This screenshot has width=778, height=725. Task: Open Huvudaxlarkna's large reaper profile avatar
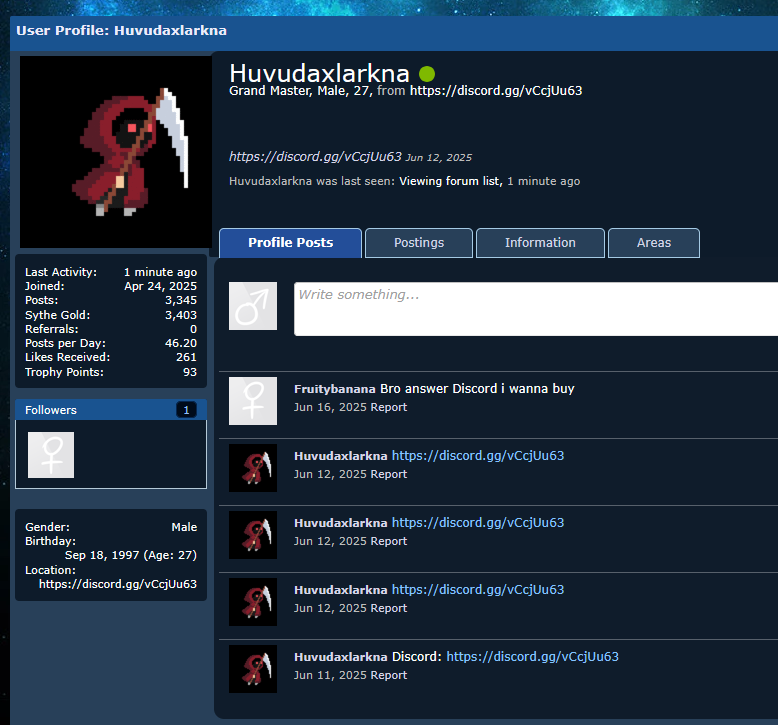click(116, 152)
